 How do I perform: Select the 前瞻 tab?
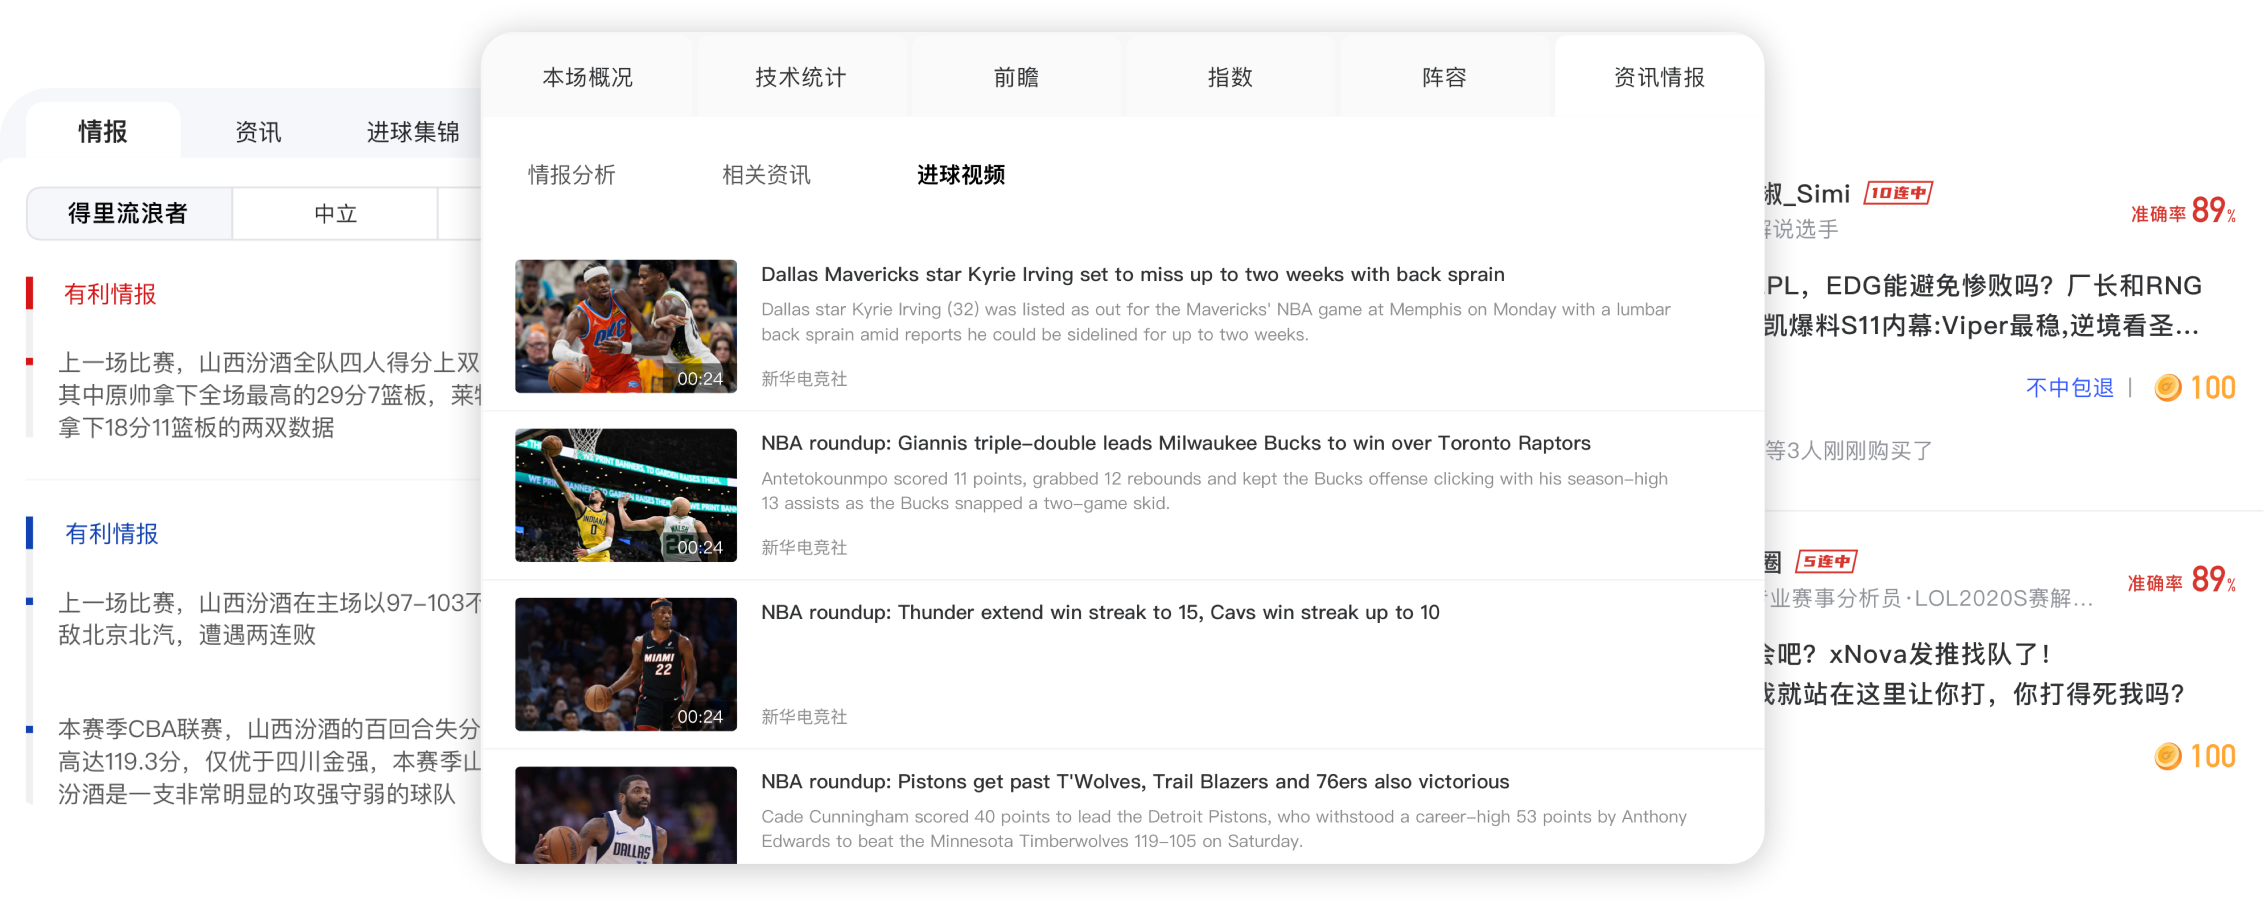tap(1016, 77)
